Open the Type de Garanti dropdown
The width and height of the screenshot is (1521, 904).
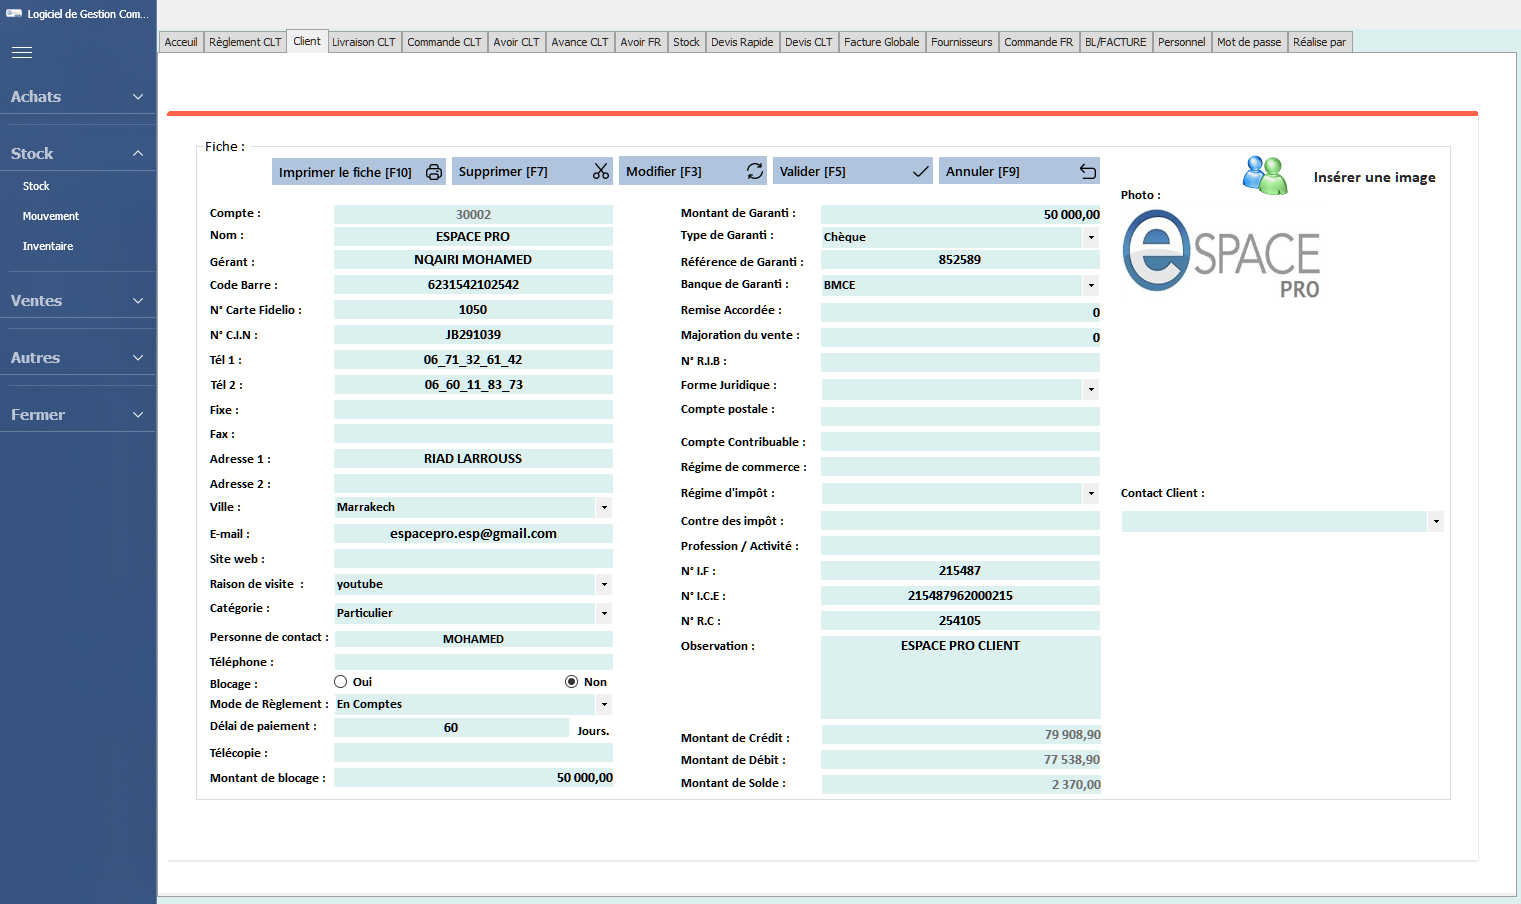coord(1091,238)
